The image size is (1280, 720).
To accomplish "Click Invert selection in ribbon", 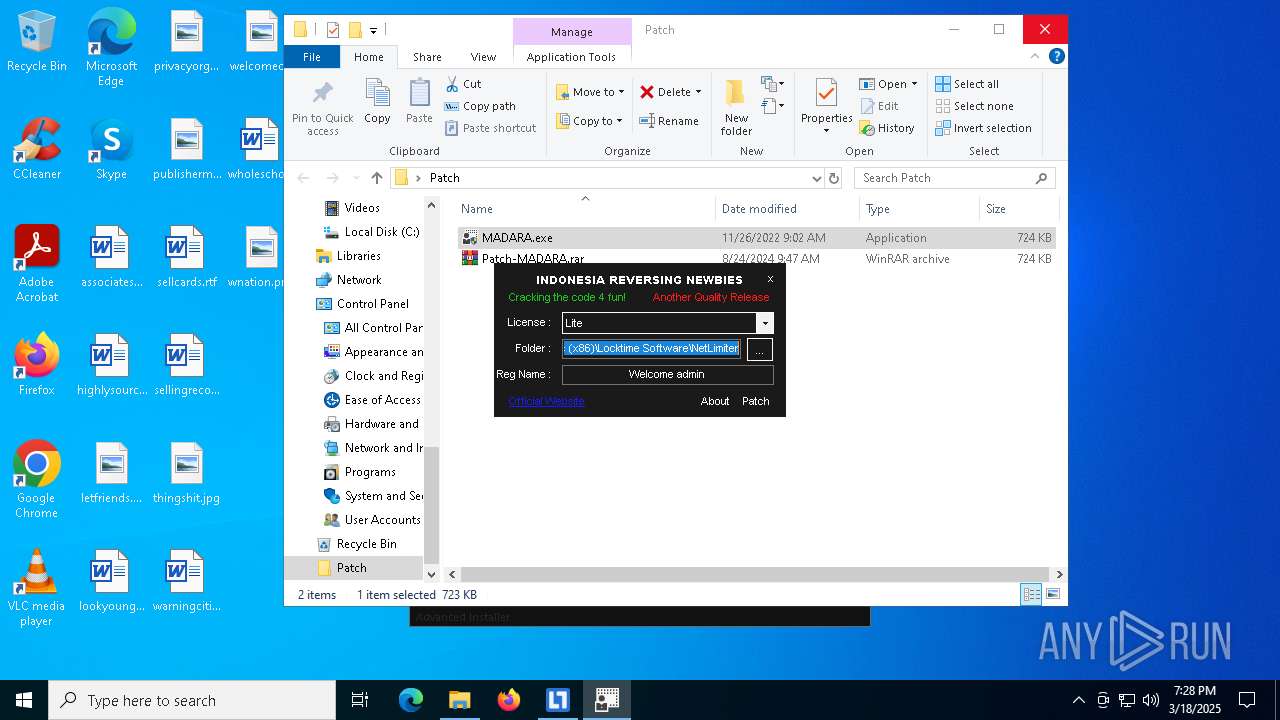I will pyautogui.click(x=983, y=128).
